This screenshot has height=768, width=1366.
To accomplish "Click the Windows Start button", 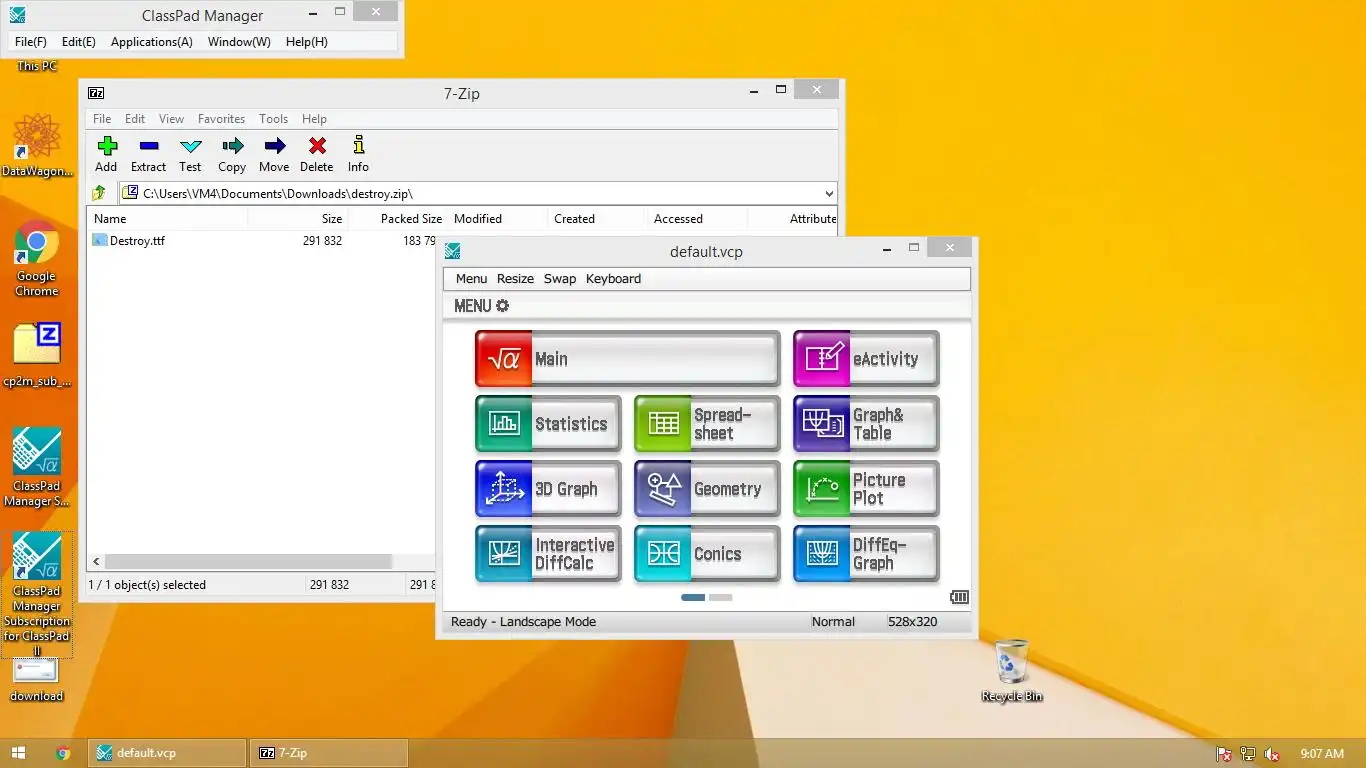I will pos(18,753).
